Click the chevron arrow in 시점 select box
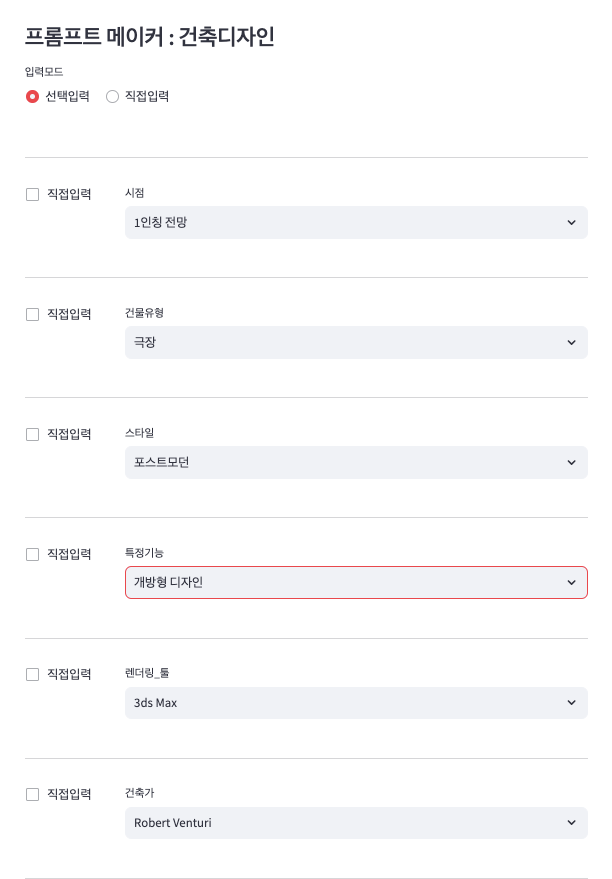Screen dimensions: 612x879 tap(571, 222)
